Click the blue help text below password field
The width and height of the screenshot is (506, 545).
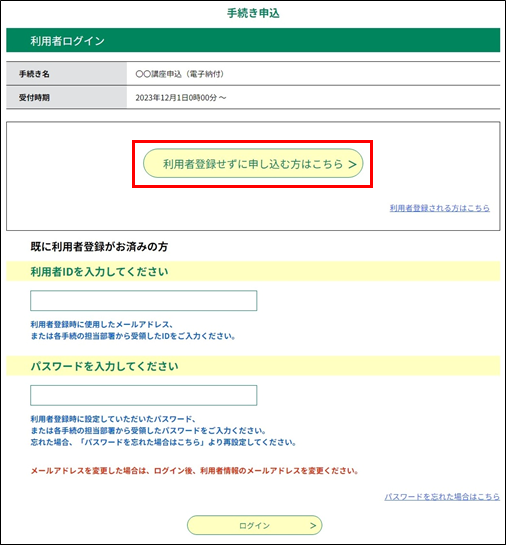point(163,431)
